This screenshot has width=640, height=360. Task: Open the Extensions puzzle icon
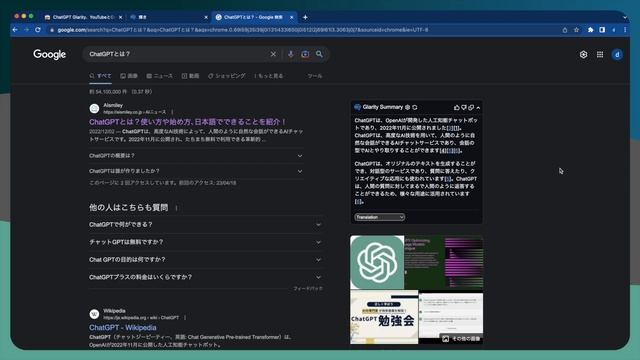click(591, 30)
